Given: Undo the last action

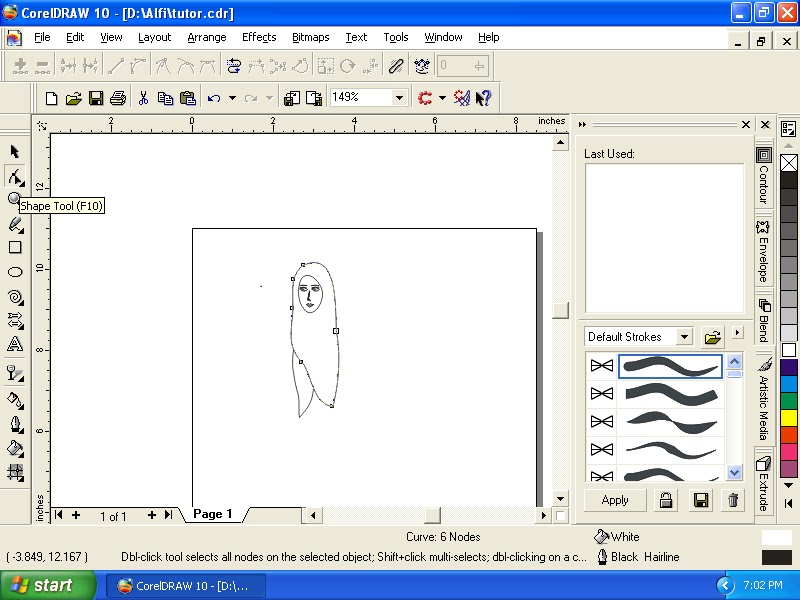Looking at the screenshot, I should pos(214,97).
